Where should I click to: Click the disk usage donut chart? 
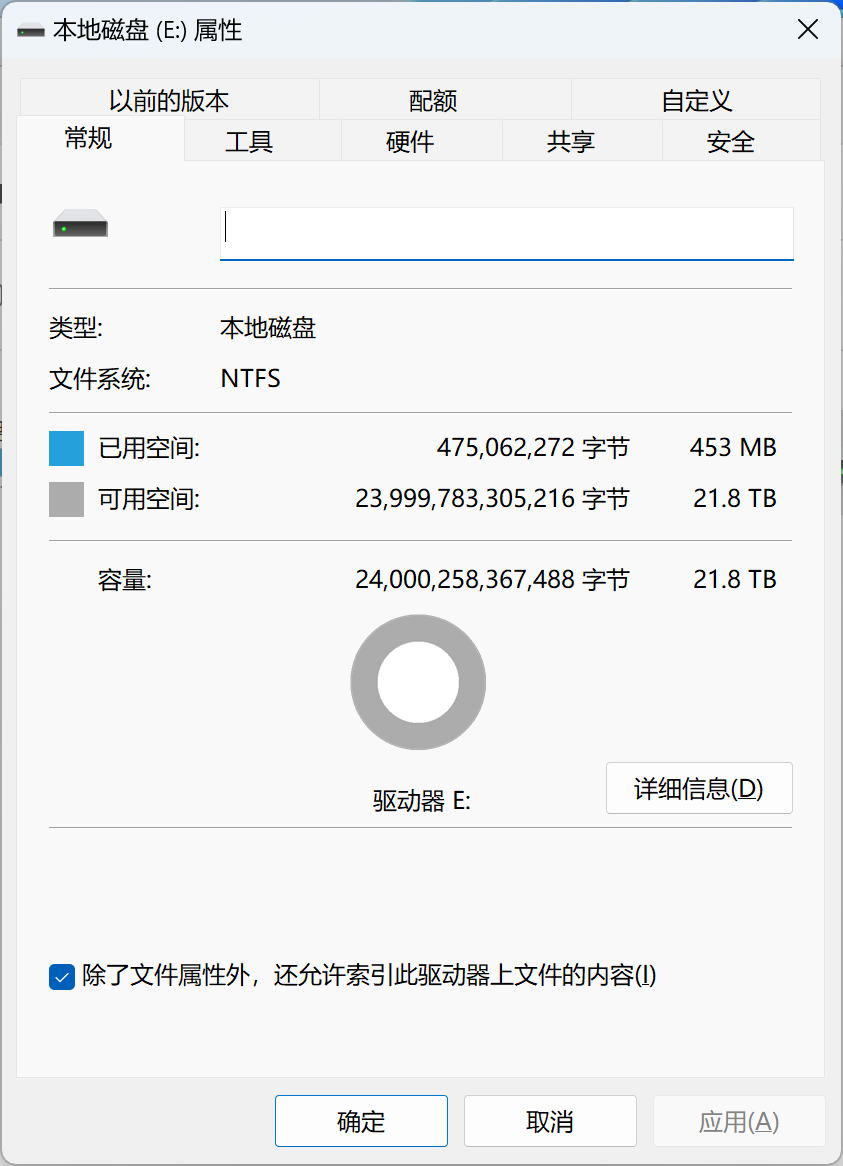coord(418,682)
